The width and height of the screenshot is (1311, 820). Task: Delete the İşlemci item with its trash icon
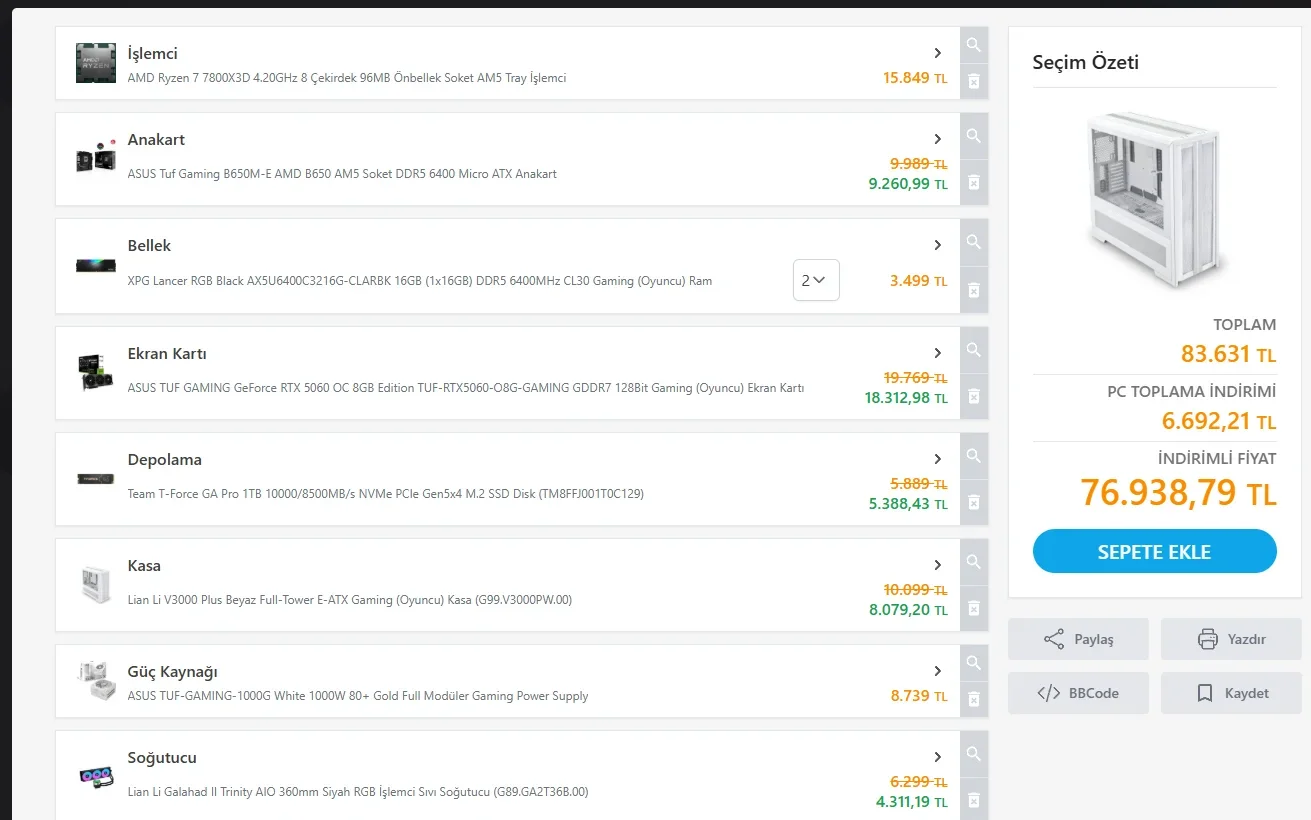[973, 82]
